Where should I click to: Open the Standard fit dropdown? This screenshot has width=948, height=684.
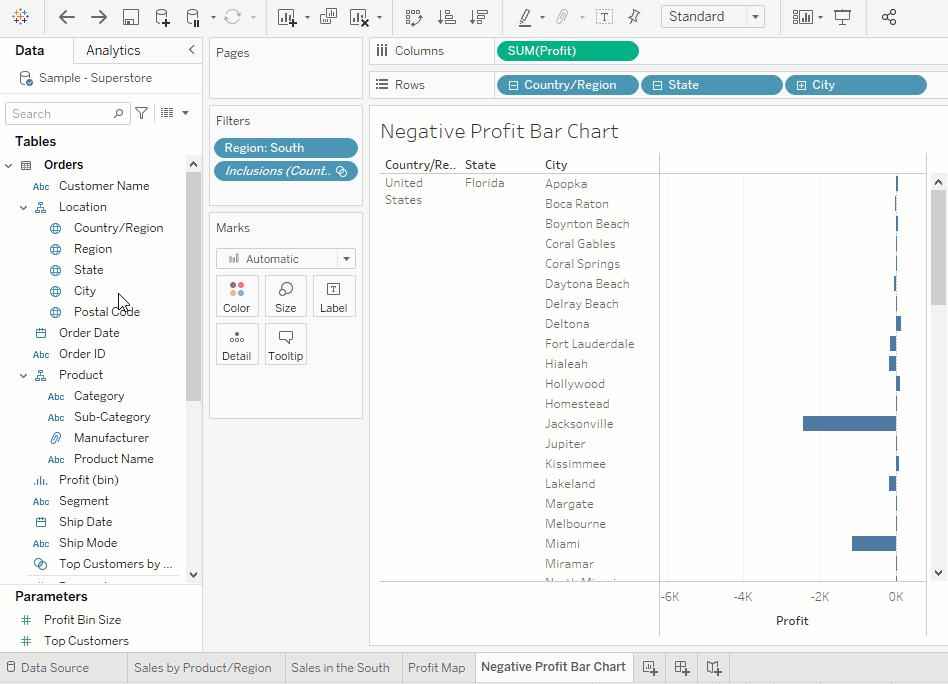712,17
